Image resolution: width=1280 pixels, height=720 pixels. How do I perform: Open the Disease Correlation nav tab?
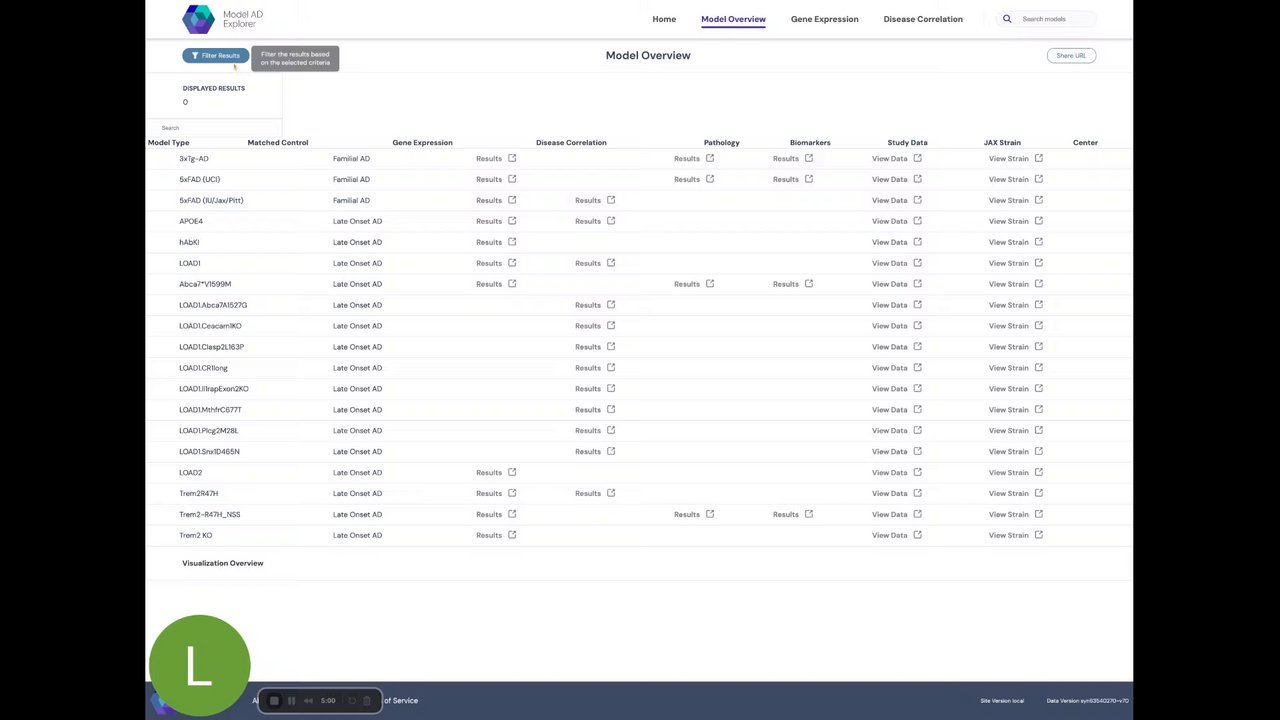pyautogui.click(x=923, y=19)
